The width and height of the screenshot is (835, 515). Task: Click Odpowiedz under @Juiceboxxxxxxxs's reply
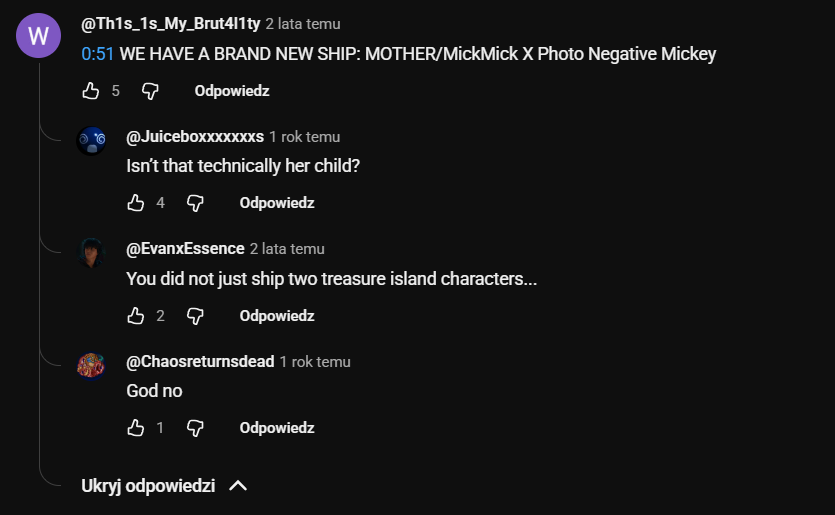tap(277, 203)
